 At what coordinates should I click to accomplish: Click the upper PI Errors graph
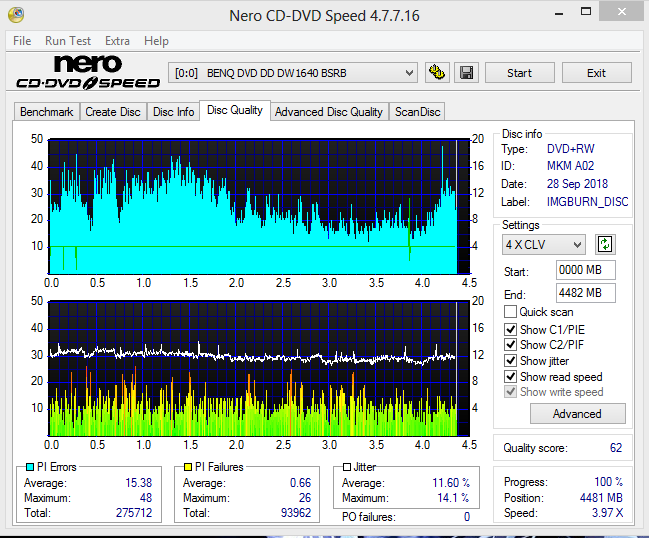pyautogui.click(x=260, y=206)
